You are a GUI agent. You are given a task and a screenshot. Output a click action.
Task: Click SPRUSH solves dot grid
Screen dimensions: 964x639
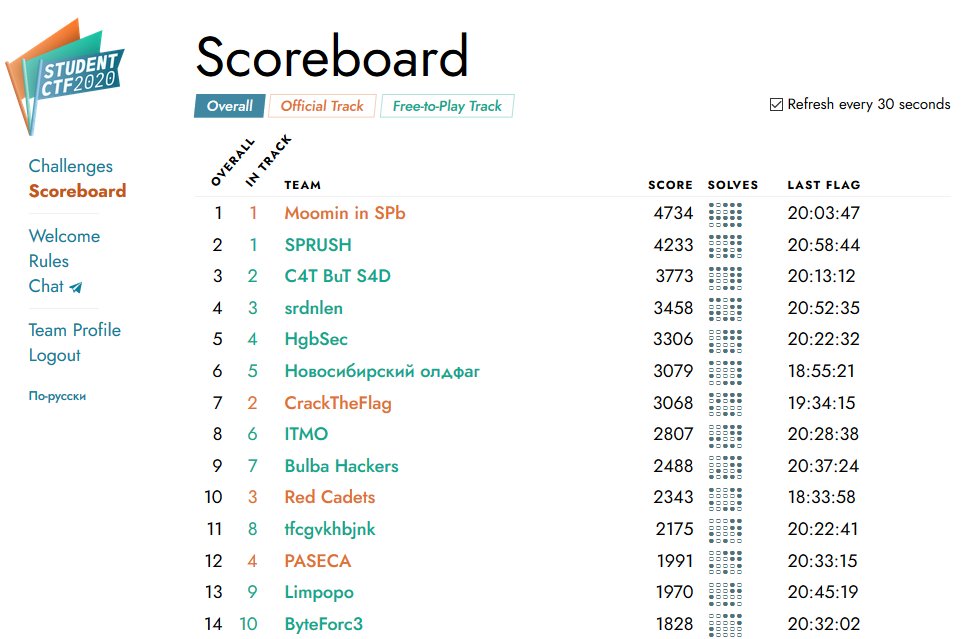725,246
